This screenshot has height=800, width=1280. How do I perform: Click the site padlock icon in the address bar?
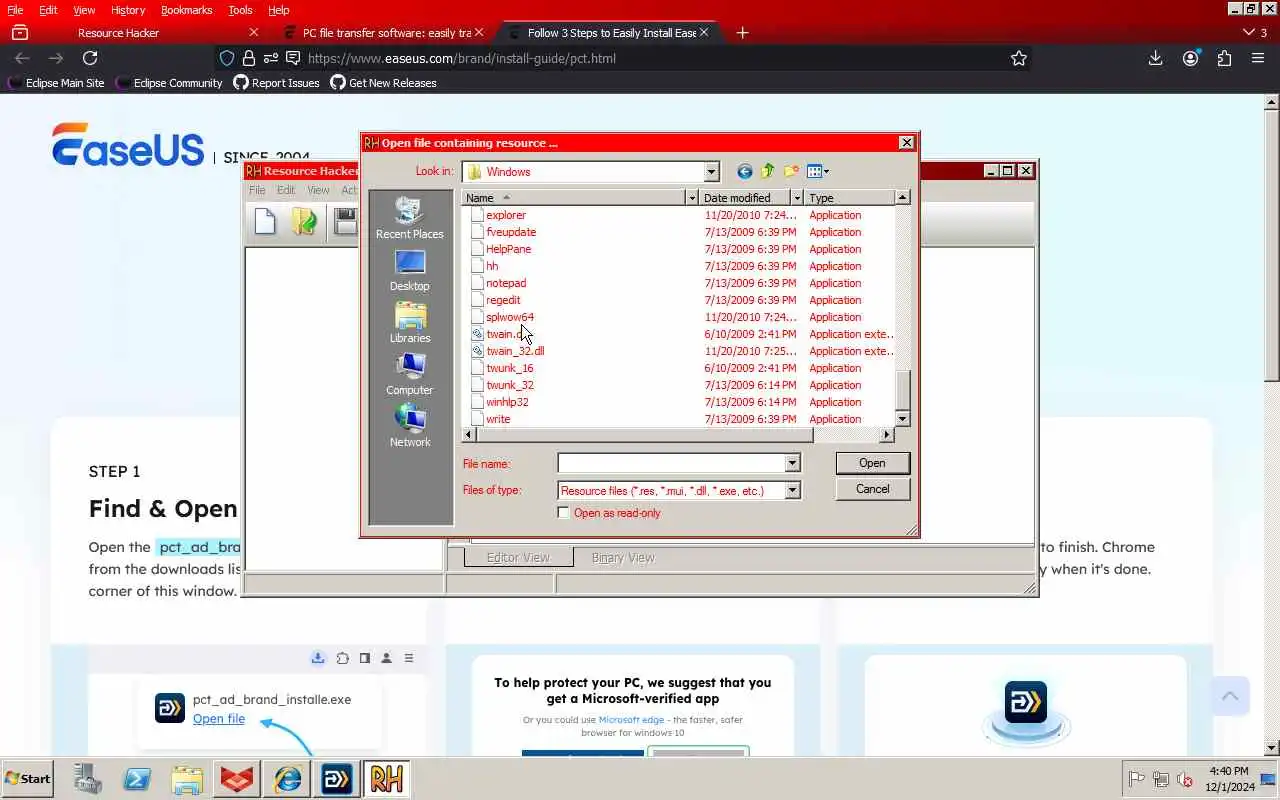tap(249, 58)
